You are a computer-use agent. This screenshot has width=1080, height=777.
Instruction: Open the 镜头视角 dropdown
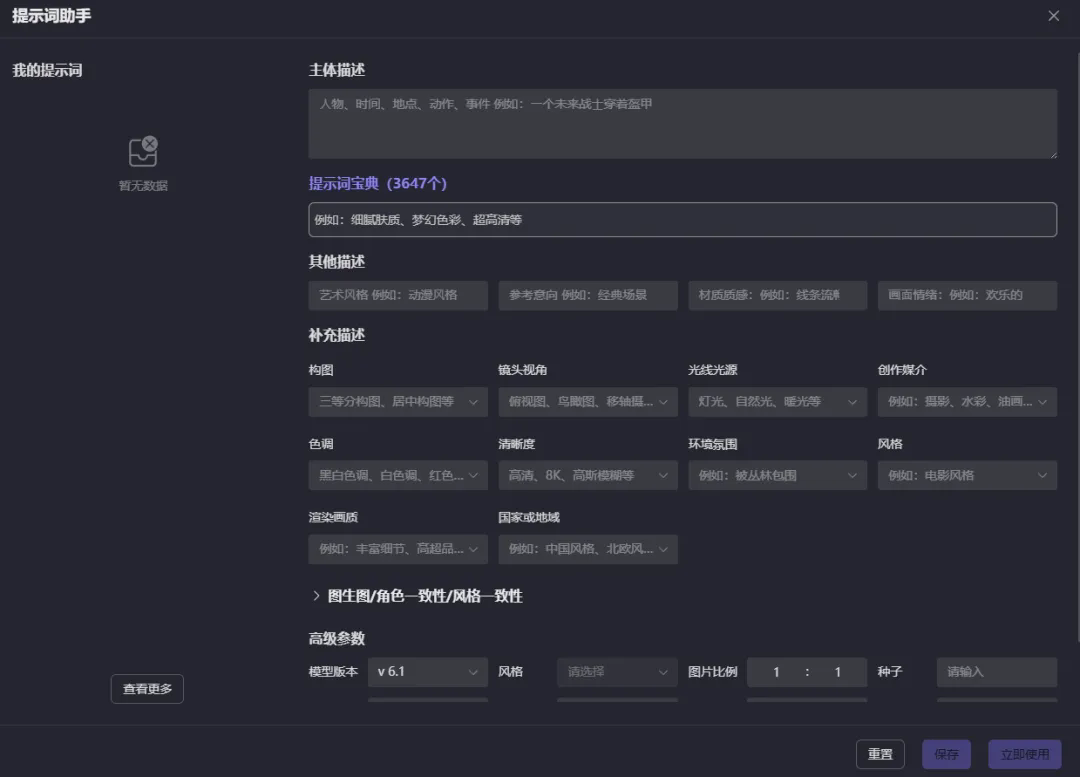pyautogui.click(x=587, y=402)
